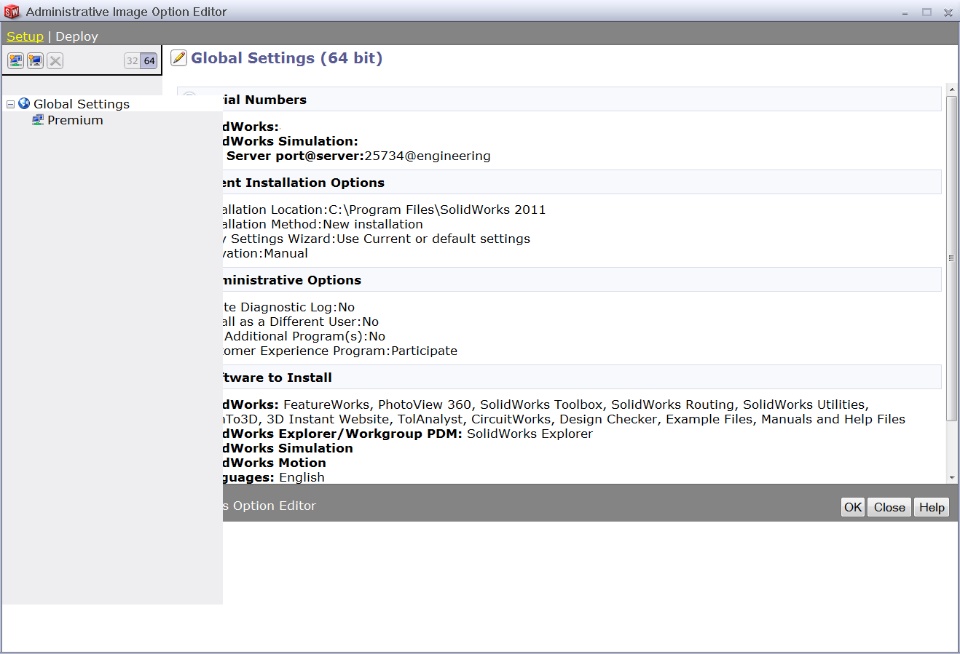This screenshot has height=654, width=960.
Task: Click the Add Machine toolbar icon
Action: tap(36, 61)
